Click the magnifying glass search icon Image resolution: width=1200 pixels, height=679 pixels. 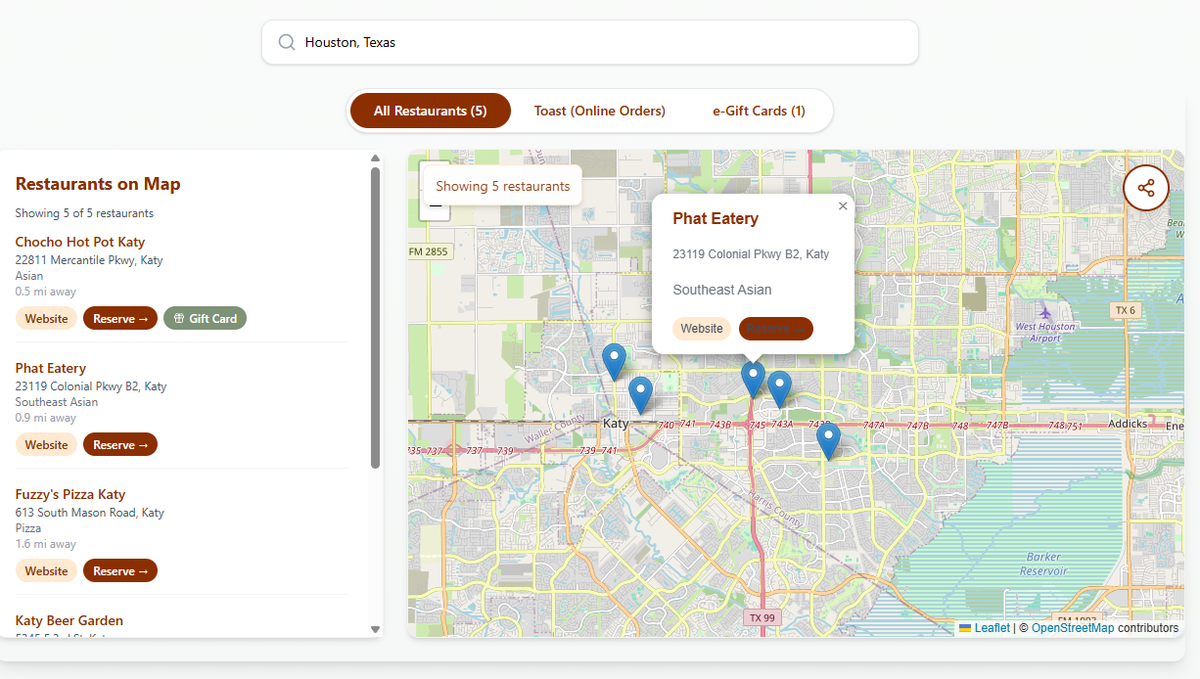(287, 42)
